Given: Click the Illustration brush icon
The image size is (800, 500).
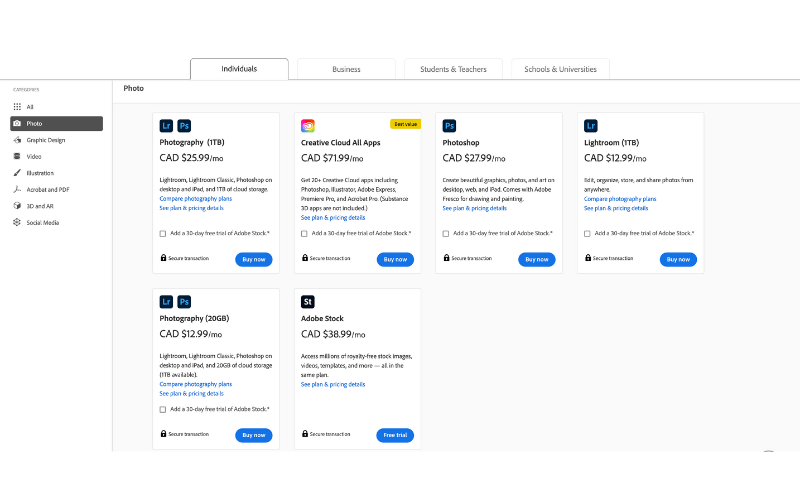Looking at the screenshot, I should 17,173.
